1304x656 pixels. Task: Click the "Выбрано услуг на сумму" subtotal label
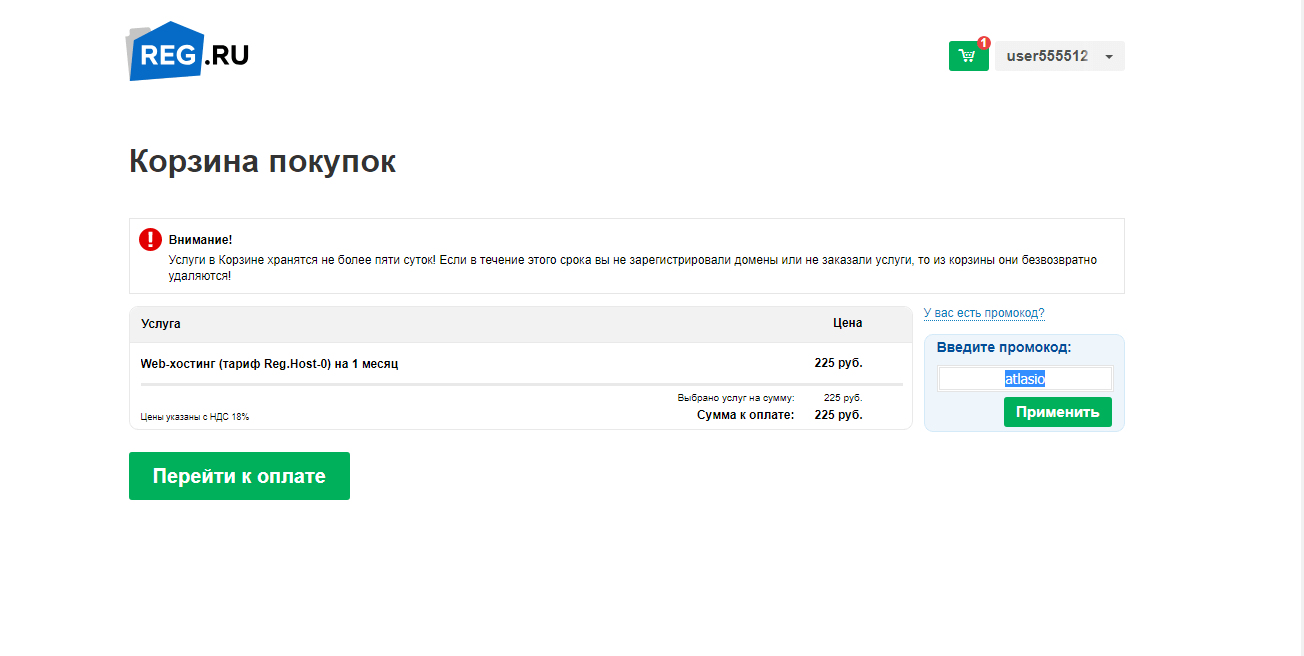[x=736, y=398]
